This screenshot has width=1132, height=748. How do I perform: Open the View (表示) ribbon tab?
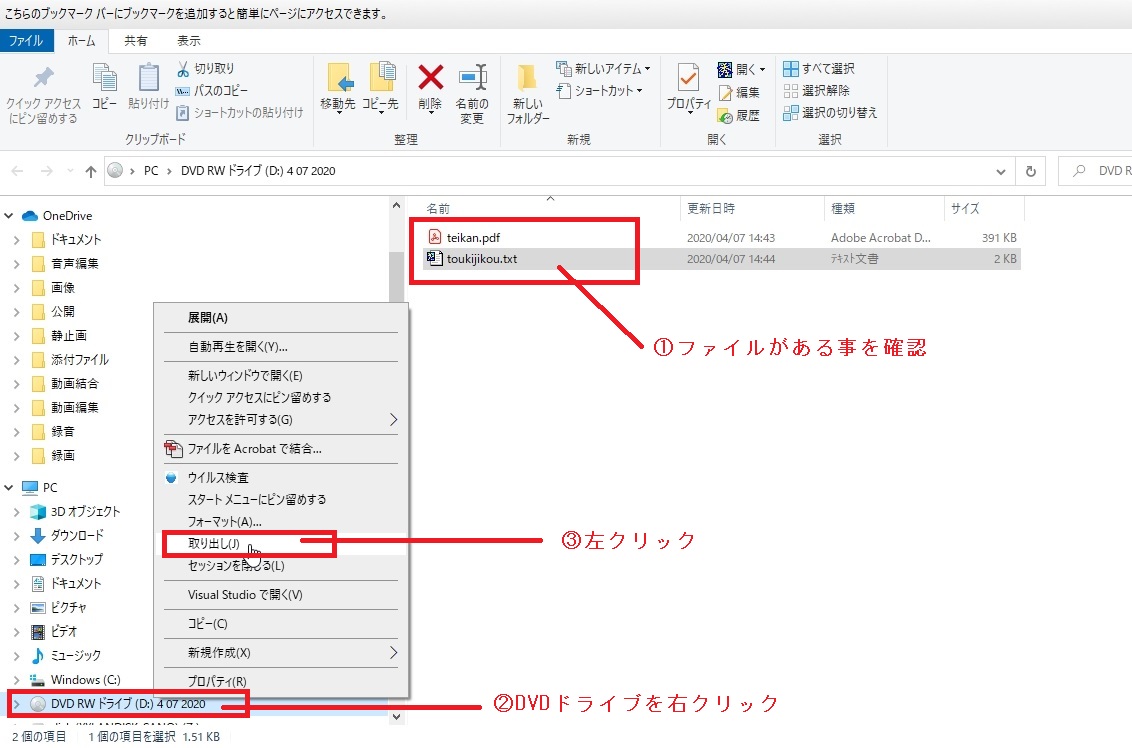(189, 41)
